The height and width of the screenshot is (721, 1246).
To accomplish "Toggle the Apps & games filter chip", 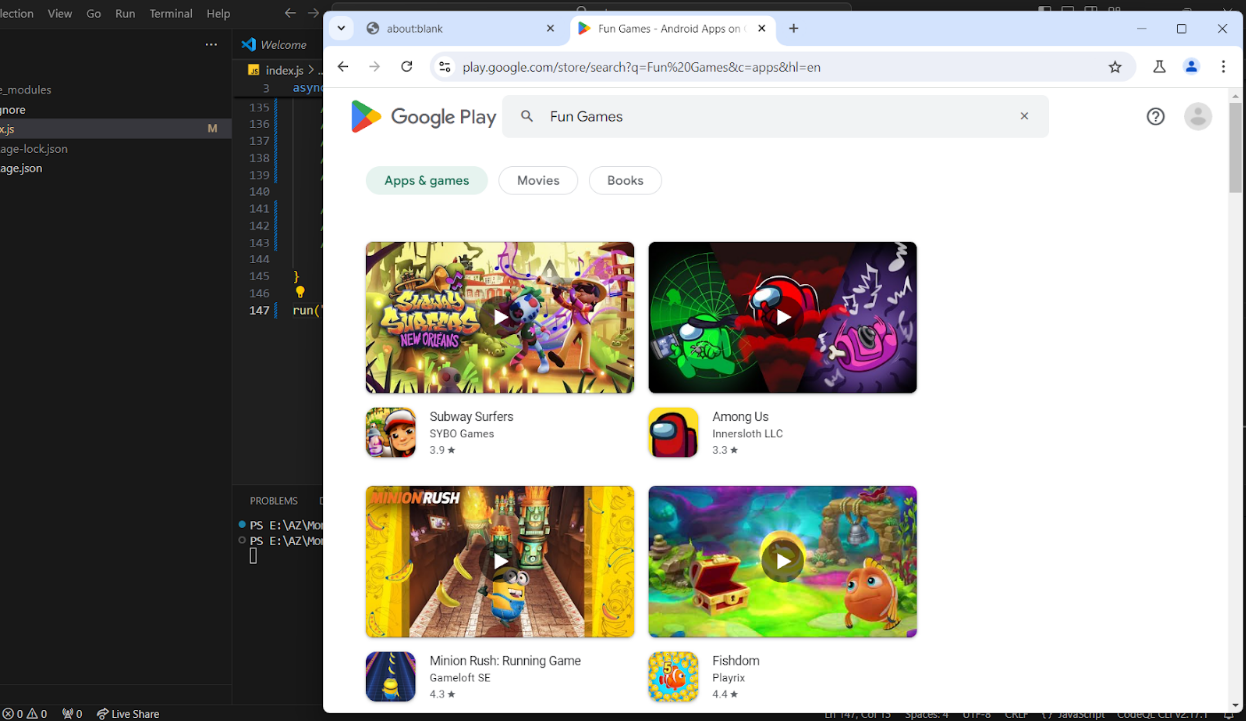I will coord(426,180).
